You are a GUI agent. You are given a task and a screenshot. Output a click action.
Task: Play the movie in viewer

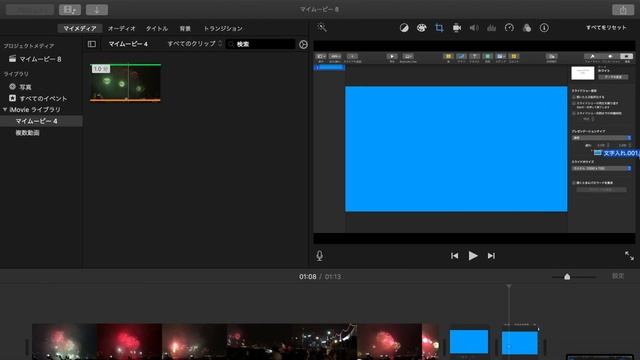(473, 256)
